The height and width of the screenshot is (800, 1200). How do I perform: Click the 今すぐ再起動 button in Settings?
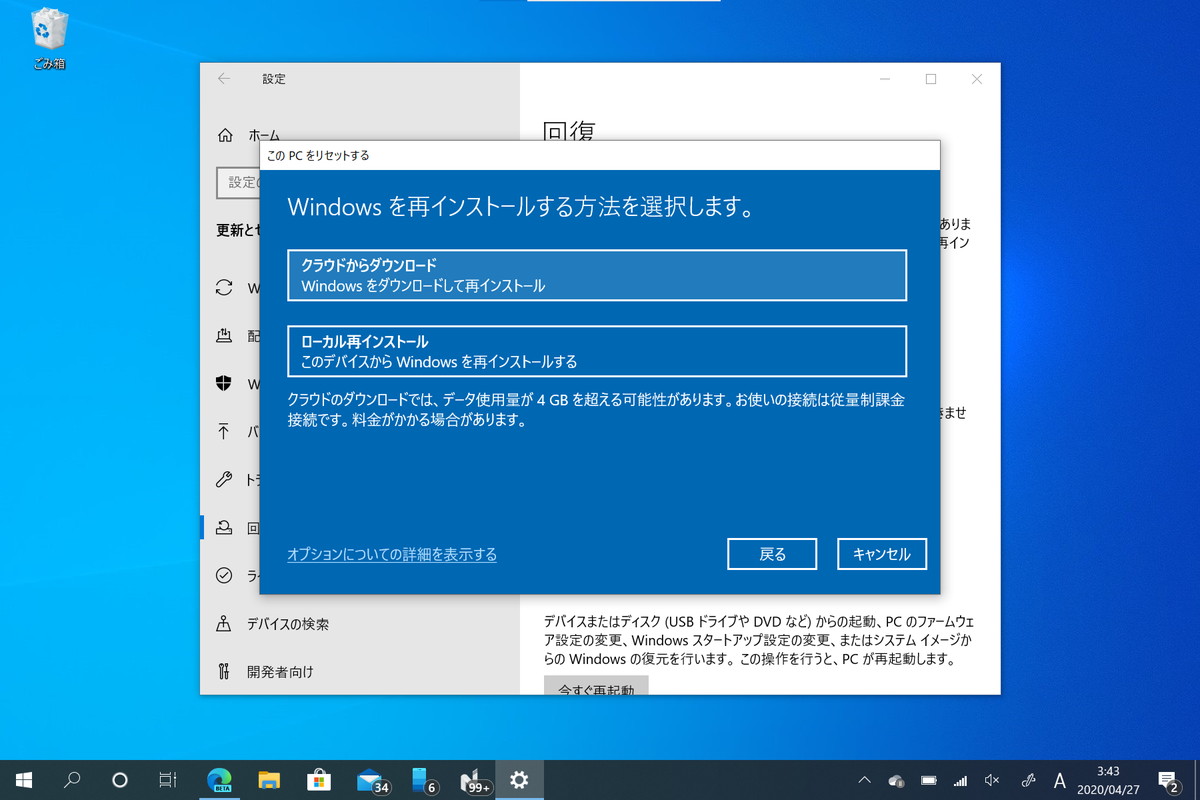[596, 685]
